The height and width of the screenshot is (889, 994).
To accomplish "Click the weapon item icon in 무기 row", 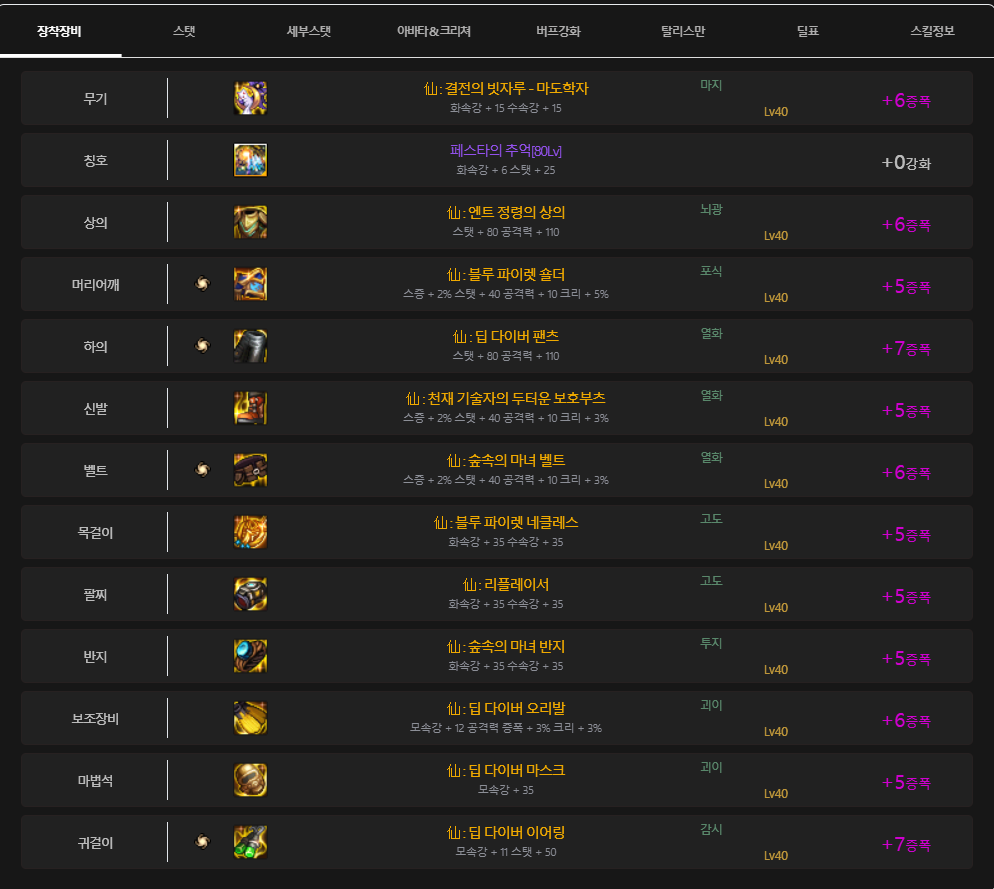I will (x=250, y=98).
